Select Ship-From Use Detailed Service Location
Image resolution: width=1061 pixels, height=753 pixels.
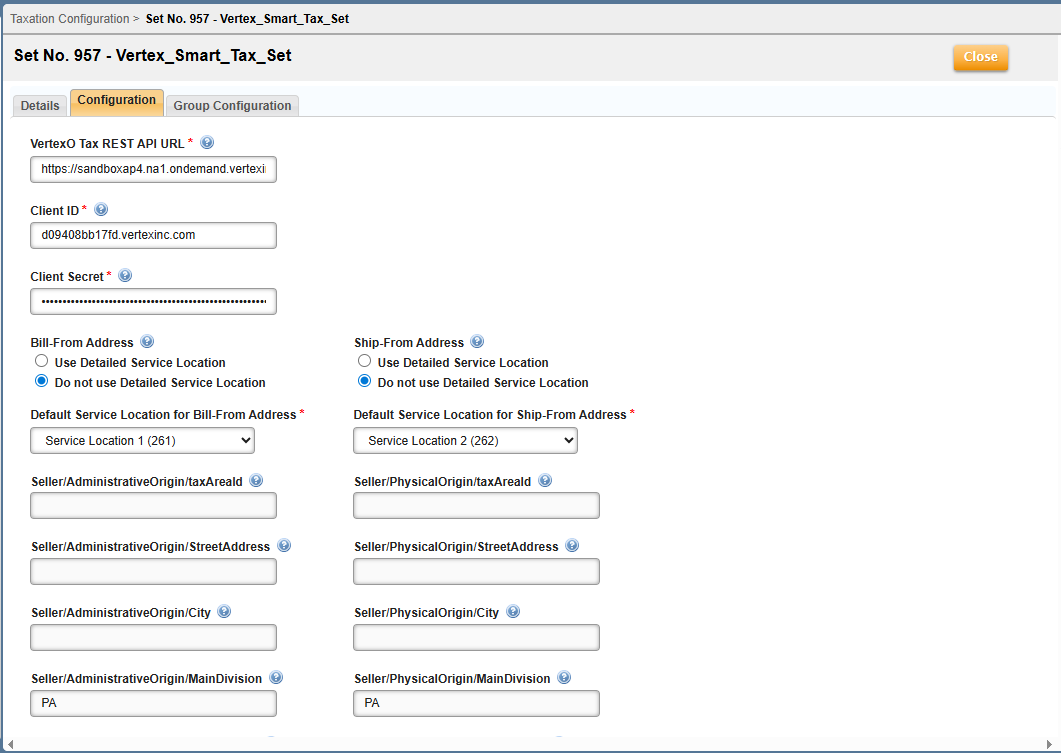click(x=365, y=361)
